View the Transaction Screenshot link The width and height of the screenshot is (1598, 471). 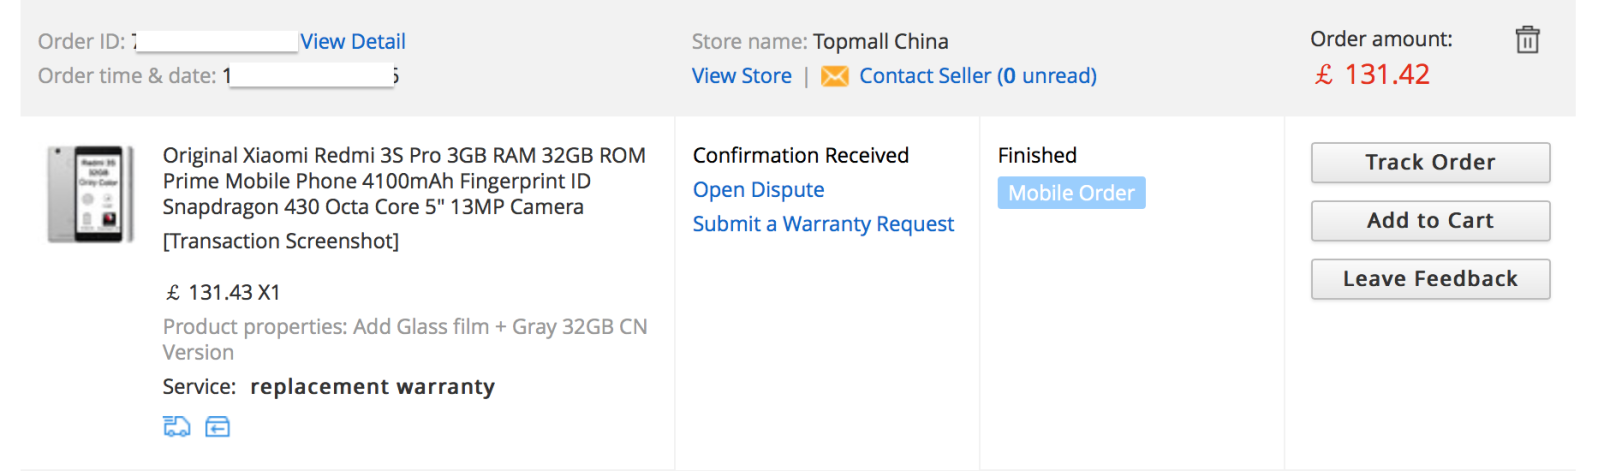pyautogui.click(x=280, y=241)
